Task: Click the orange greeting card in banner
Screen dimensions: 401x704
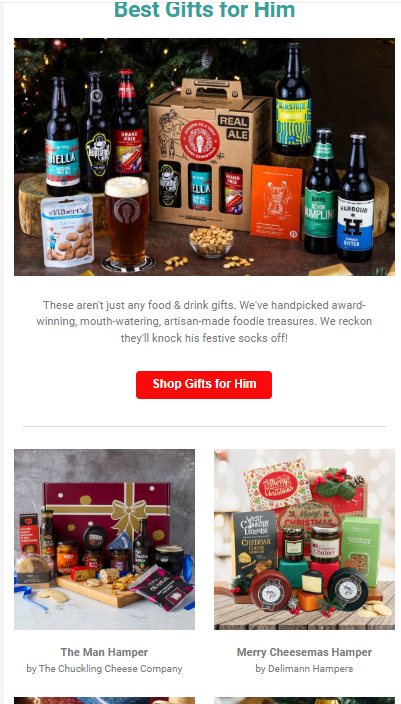Action: [x=276, y=202]
